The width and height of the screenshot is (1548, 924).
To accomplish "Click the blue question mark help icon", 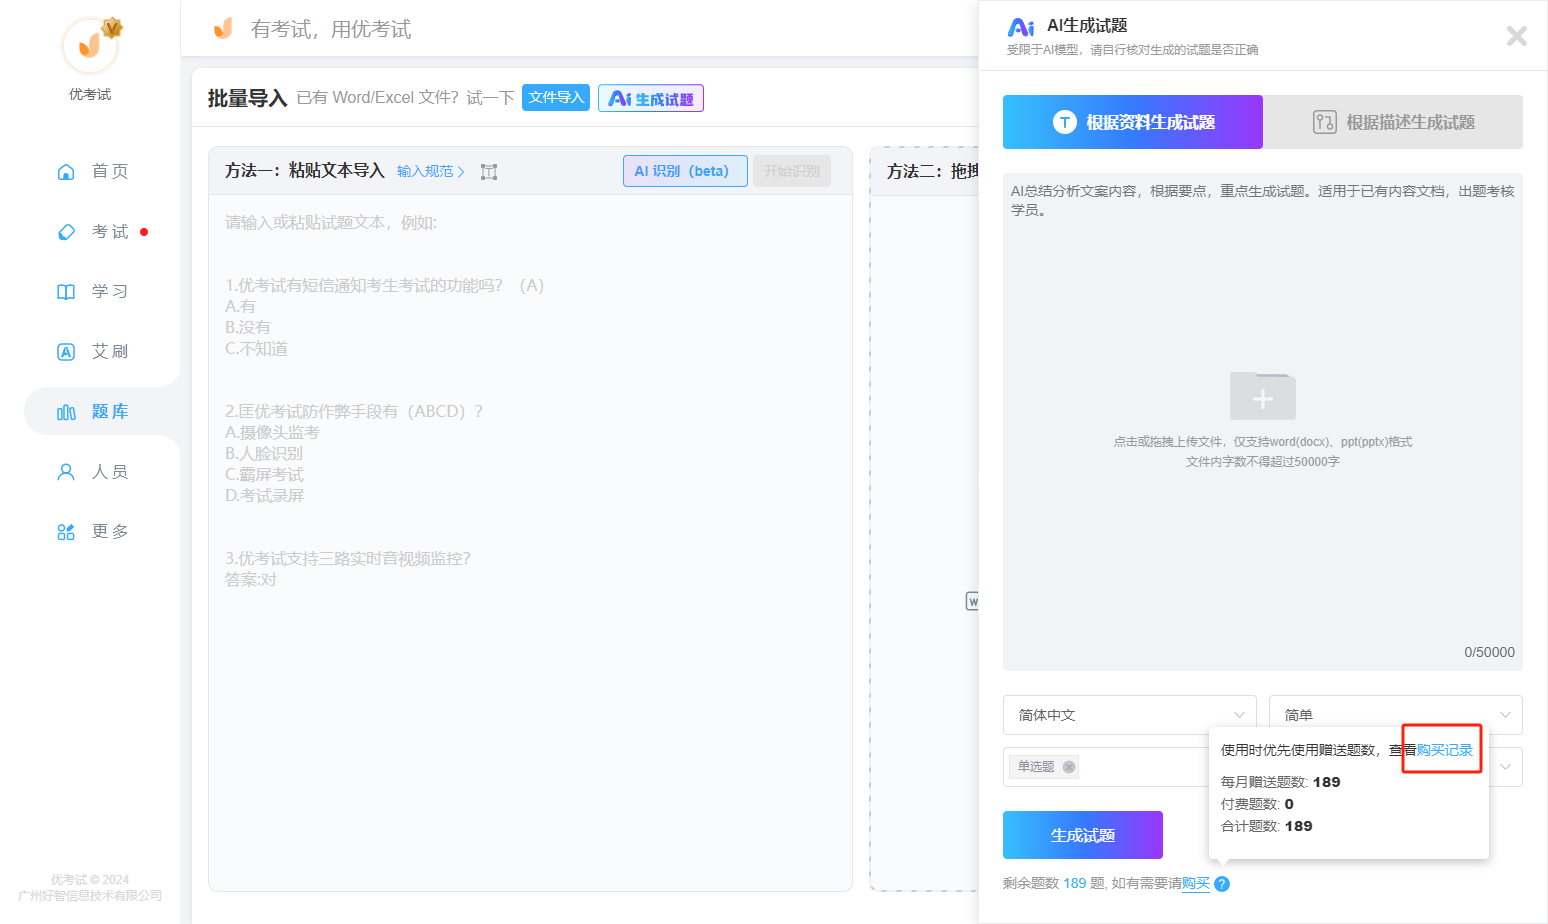I will 1222,884.
